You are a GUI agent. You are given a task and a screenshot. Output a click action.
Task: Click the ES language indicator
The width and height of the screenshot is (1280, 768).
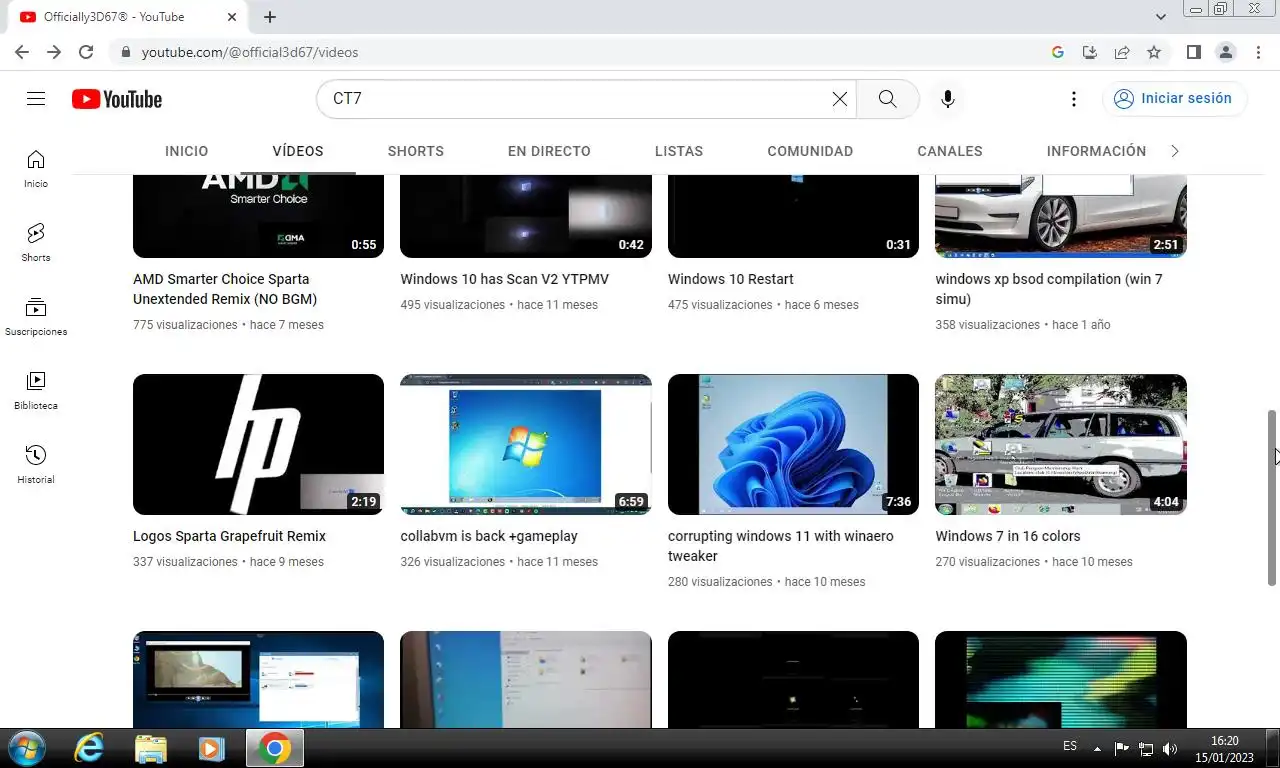(1070, 747)
